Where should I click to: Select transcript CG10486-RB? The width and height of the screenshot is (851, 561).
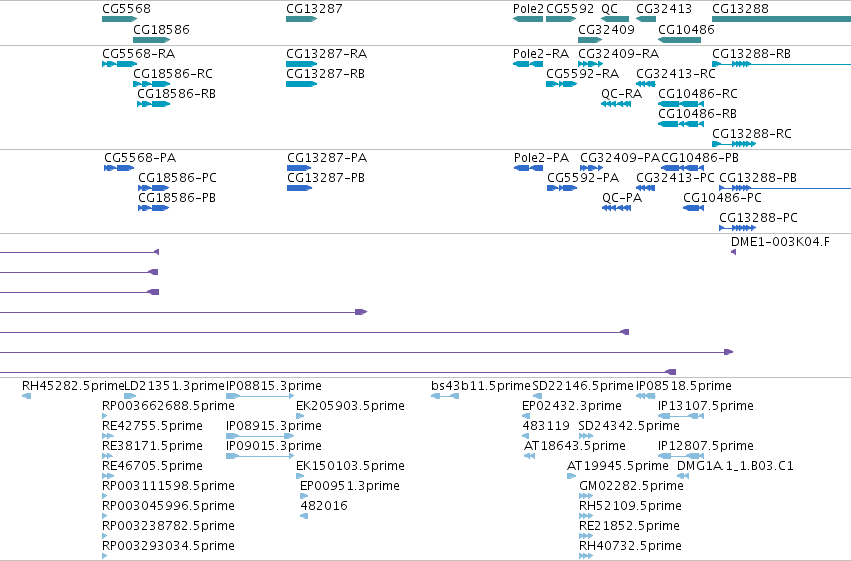click(697, 114)
